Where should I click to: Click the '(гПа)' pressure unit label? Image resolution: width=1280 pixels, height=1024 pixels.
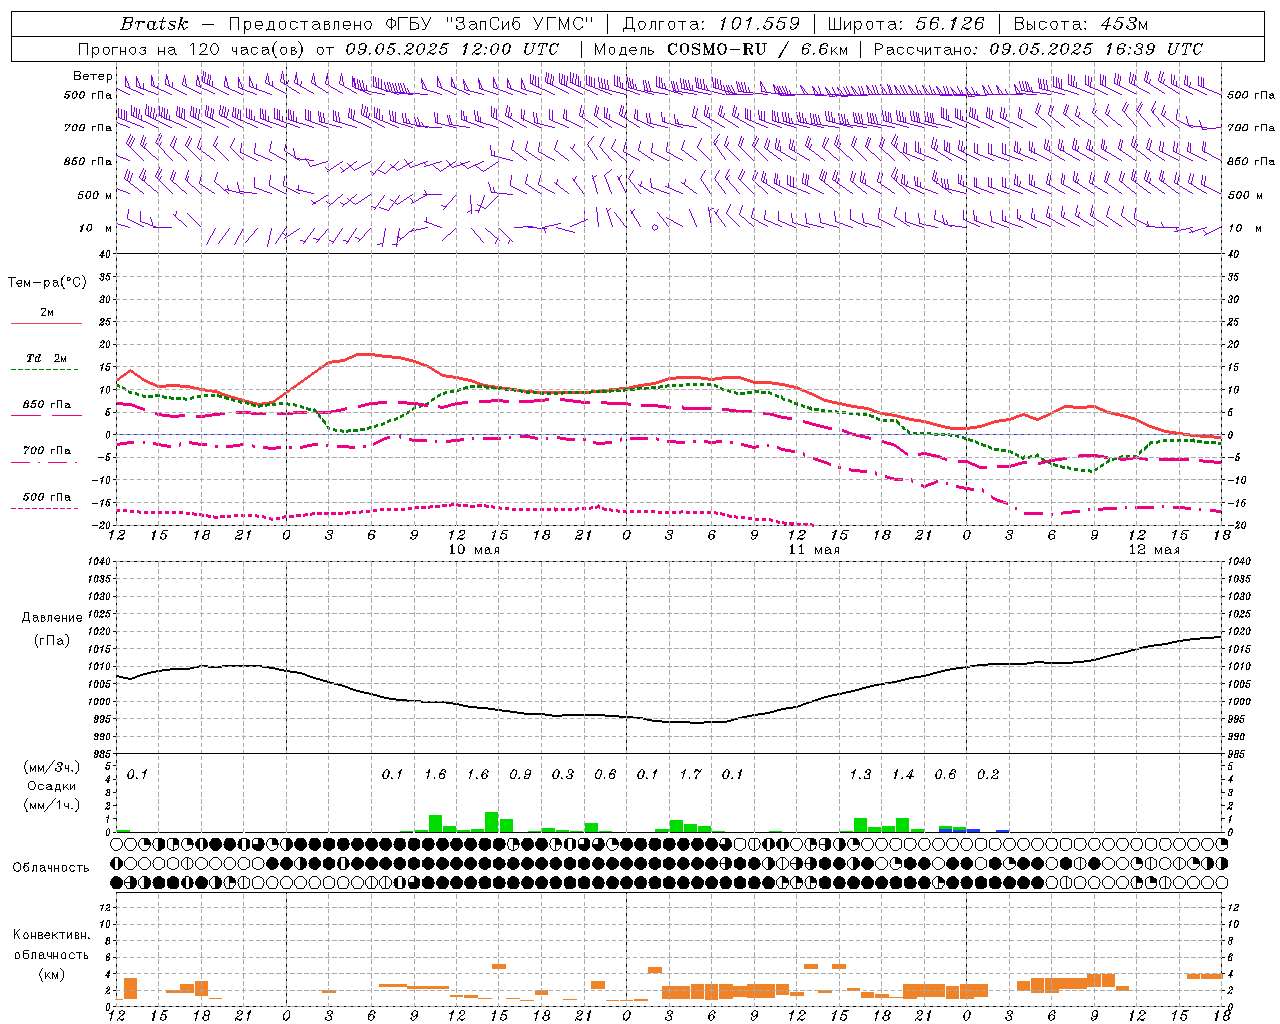[52, 640]
